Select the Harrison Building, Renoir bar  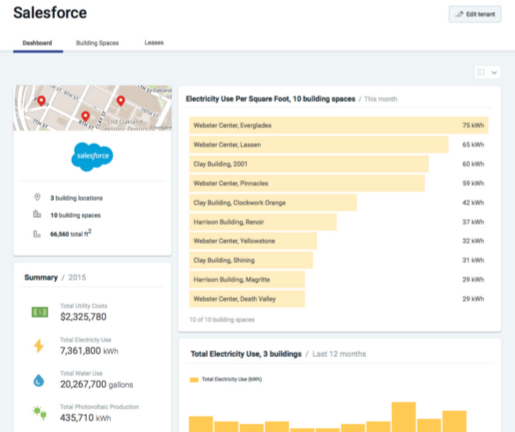(x=263, y=222)
